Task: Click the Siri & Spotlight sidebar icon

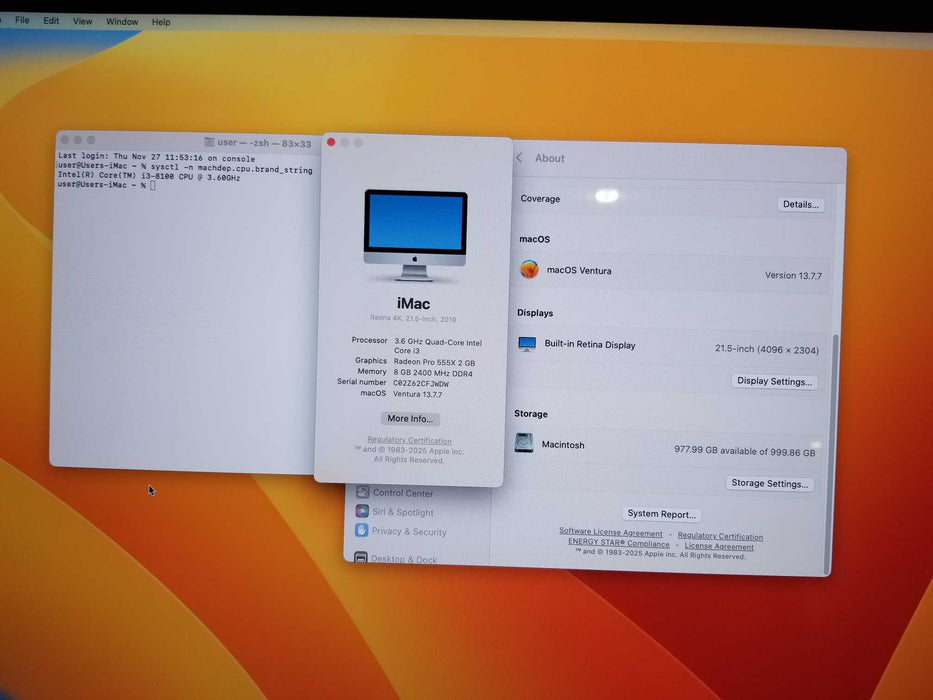Action: point(362,511)
